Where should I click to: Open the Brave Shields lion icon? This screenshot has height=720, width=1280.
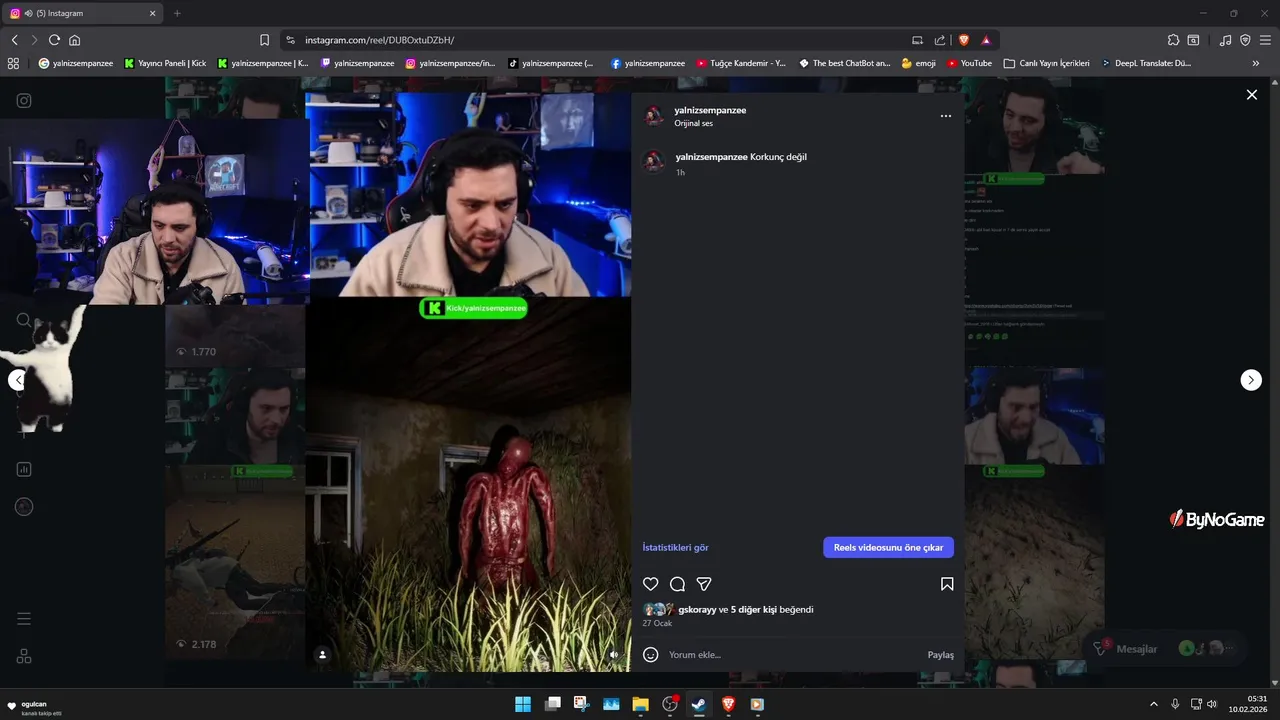(964, 40)
